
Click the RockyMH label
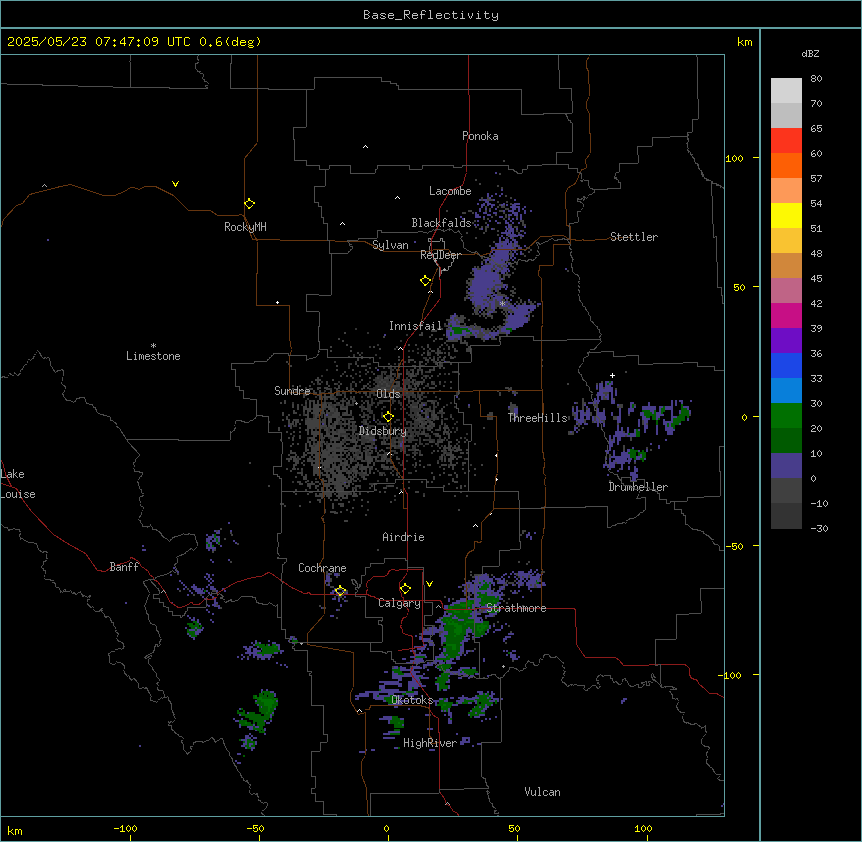[x=245, y=227]
